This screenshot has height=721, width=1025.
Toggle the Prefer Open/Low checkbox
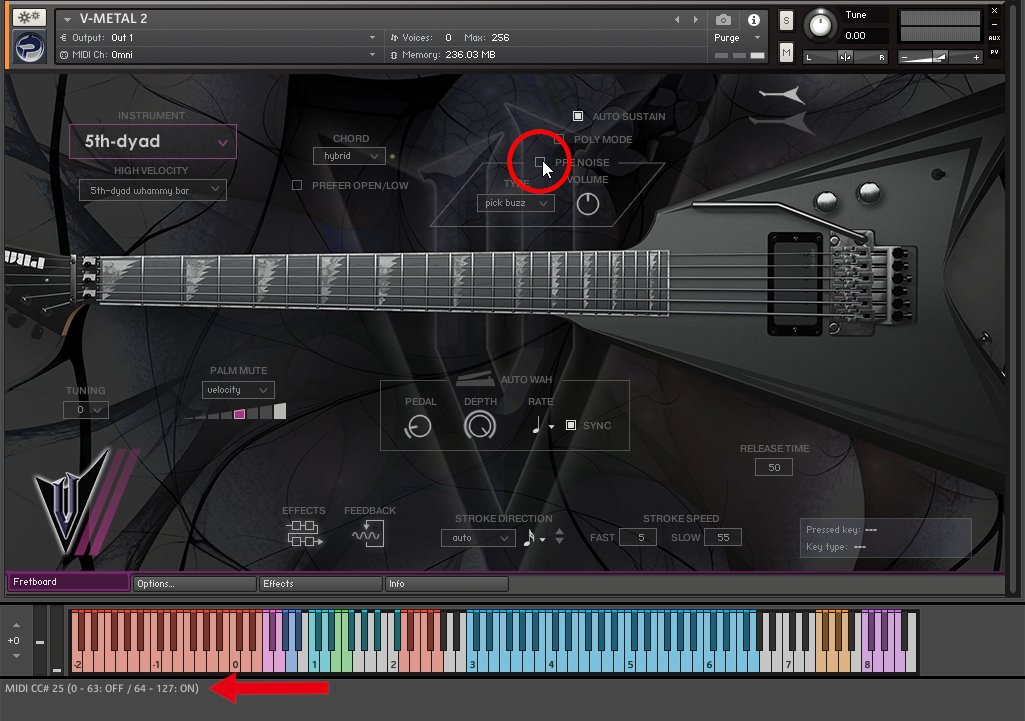click(x=297, y=185)
